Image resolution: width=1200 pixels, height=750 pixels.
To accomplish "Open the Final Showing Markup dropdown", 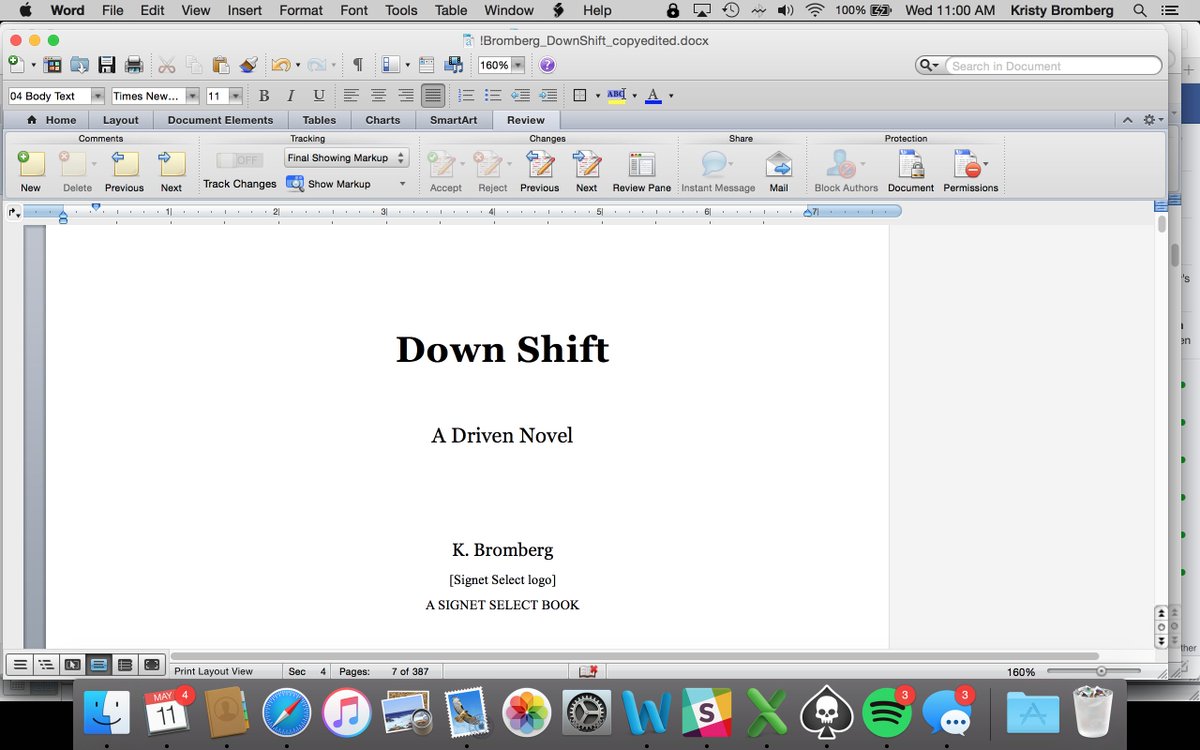I will coord(346,158).
